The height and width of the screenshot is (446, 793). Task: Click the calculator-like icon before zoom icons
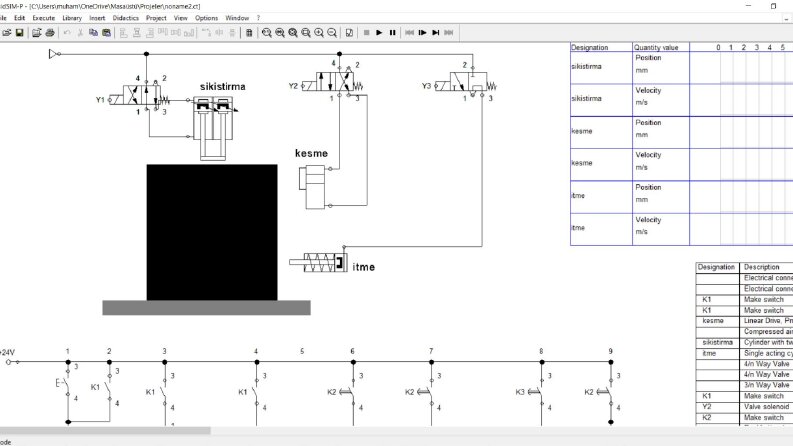[249, 32]
